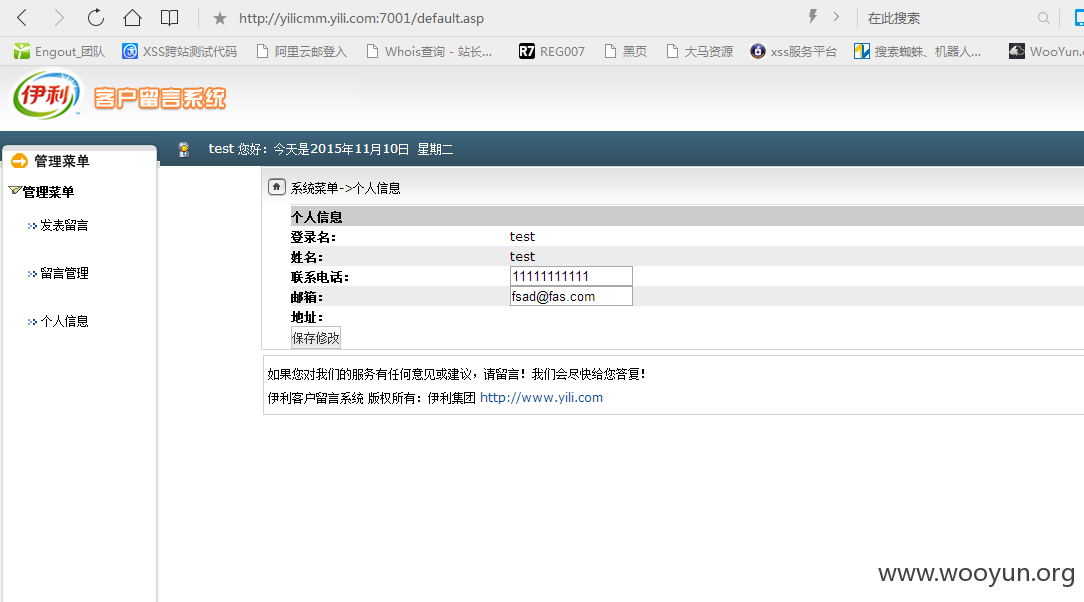Screen dimensions: 1084x602
Task: Click the lightning bolt speed mode icon
Action: tap(813, 17)
